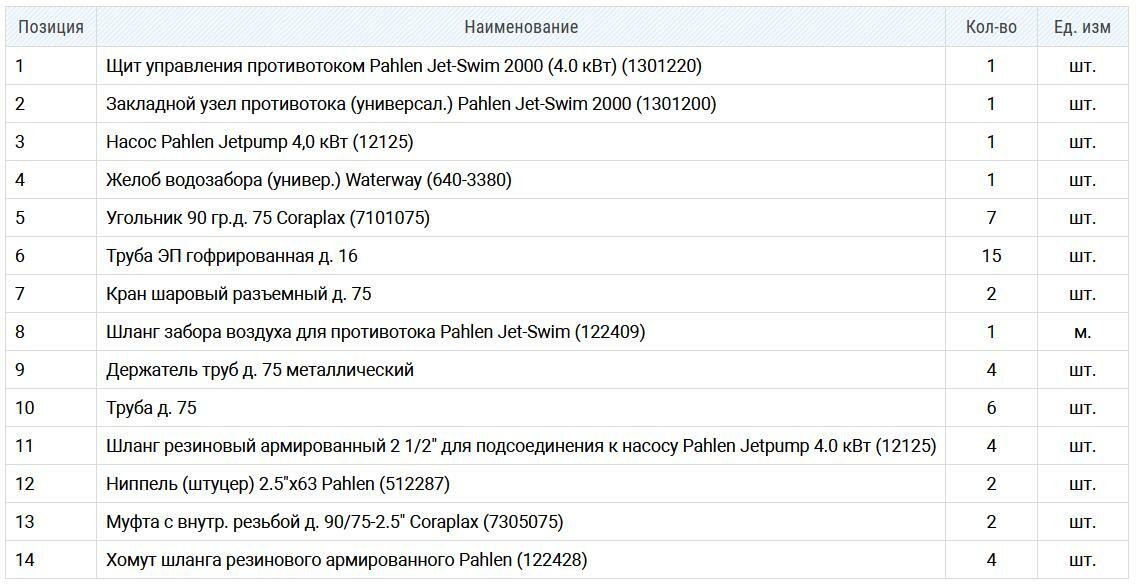
Task: Click Насос Pahlen Jetpump 4,0 кВт item
Action: pos(260,142)
